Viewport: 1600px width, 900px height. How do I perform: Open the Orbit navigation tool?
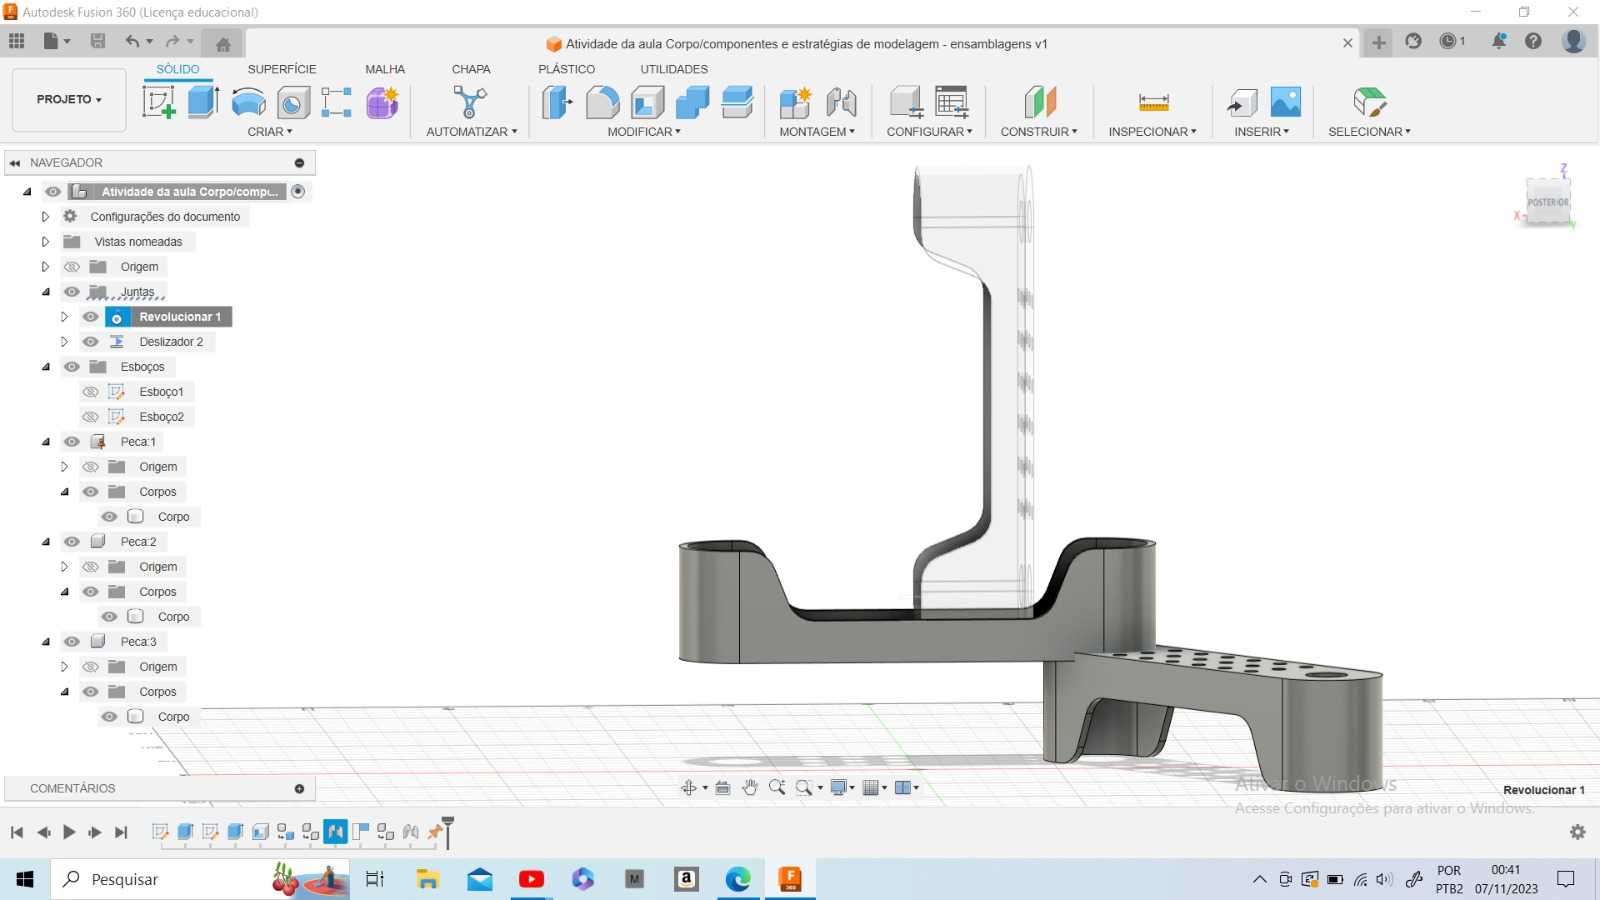tap(689, 788)
